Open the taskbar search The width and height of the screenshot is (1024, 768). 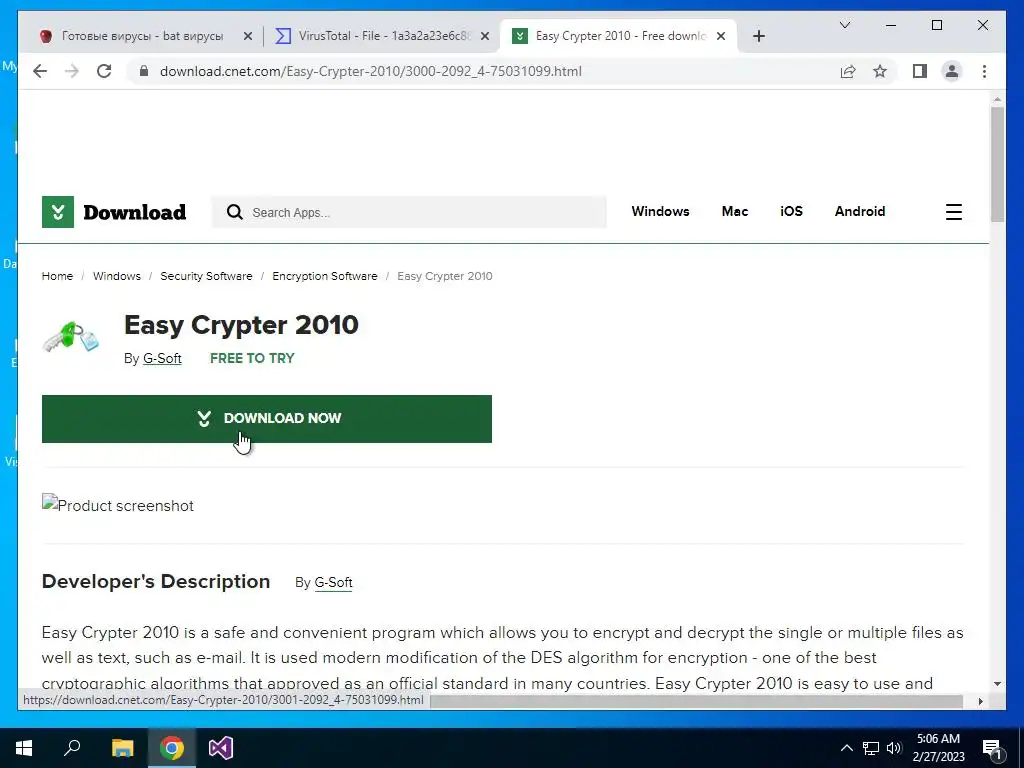[x=72, y=748]
